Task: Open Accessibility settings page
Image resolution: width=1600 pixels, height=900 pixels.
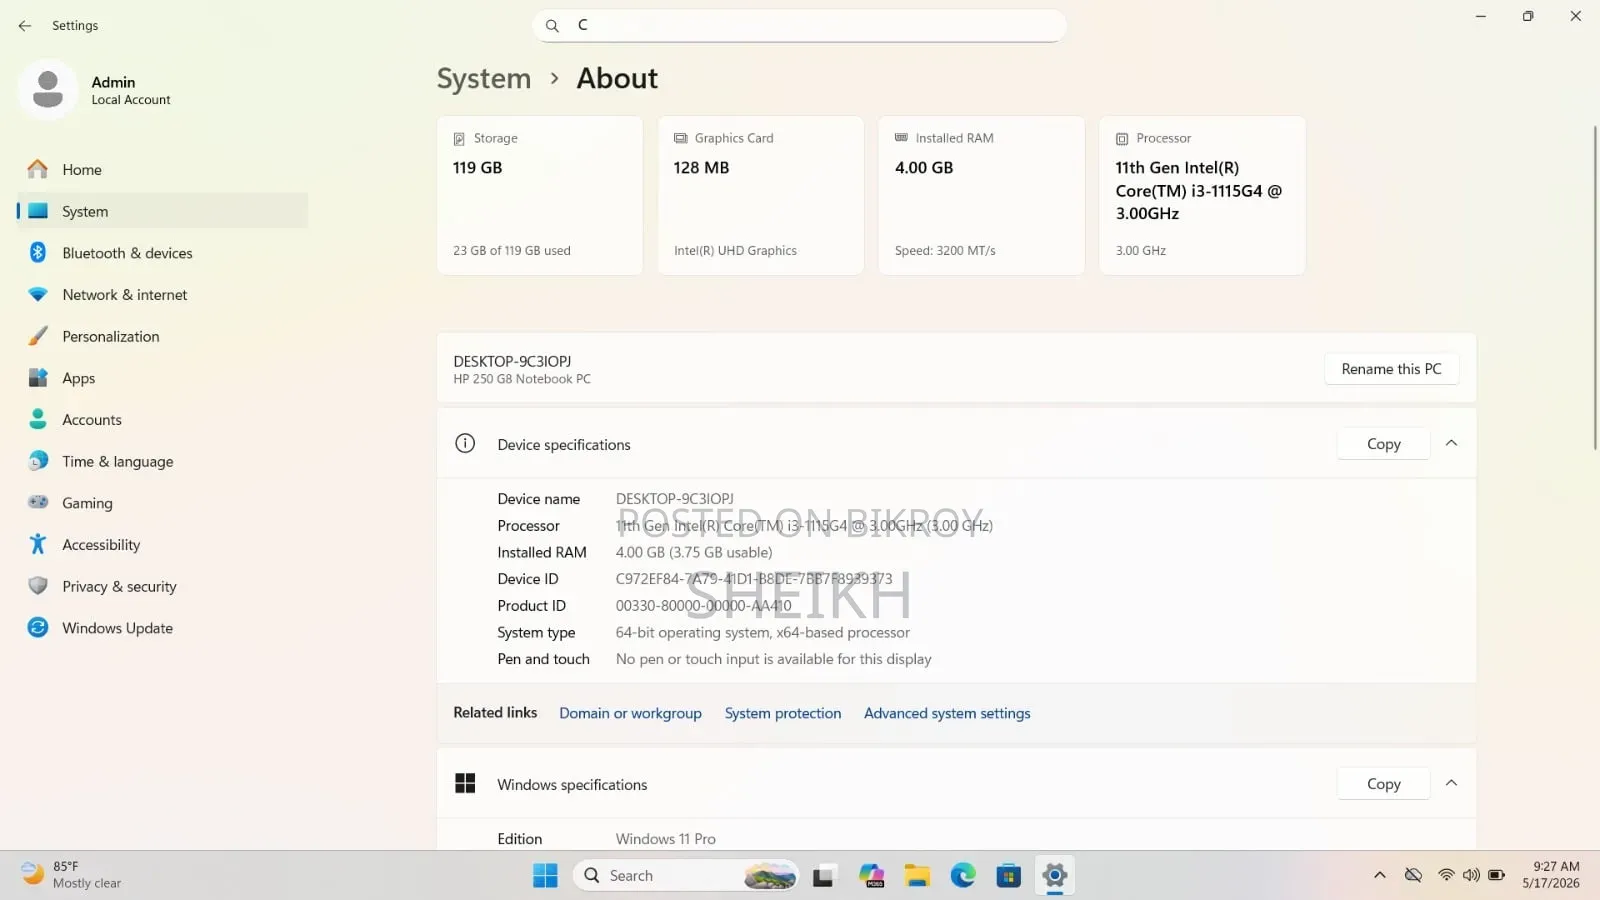Action: tap(163, 545)
